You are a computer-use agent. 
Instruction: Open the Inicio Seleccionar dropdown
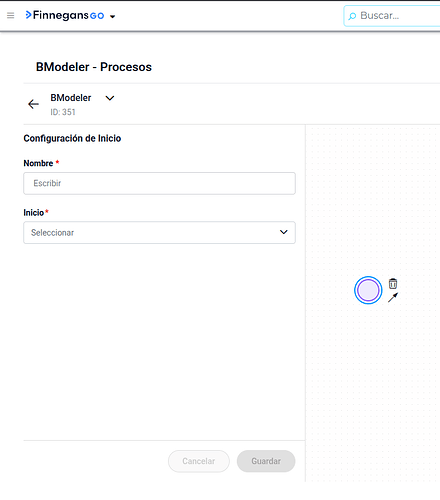point(159,232)
